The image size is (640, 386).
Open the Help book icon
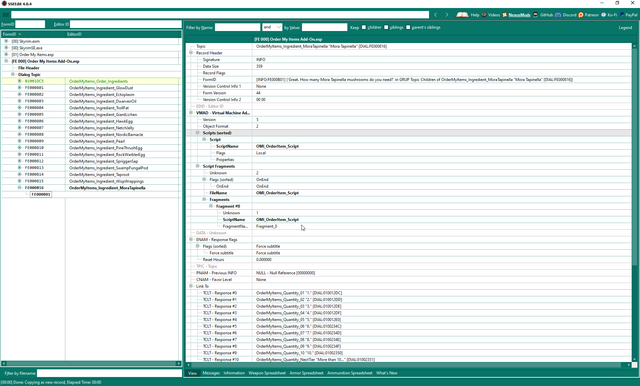462,15
